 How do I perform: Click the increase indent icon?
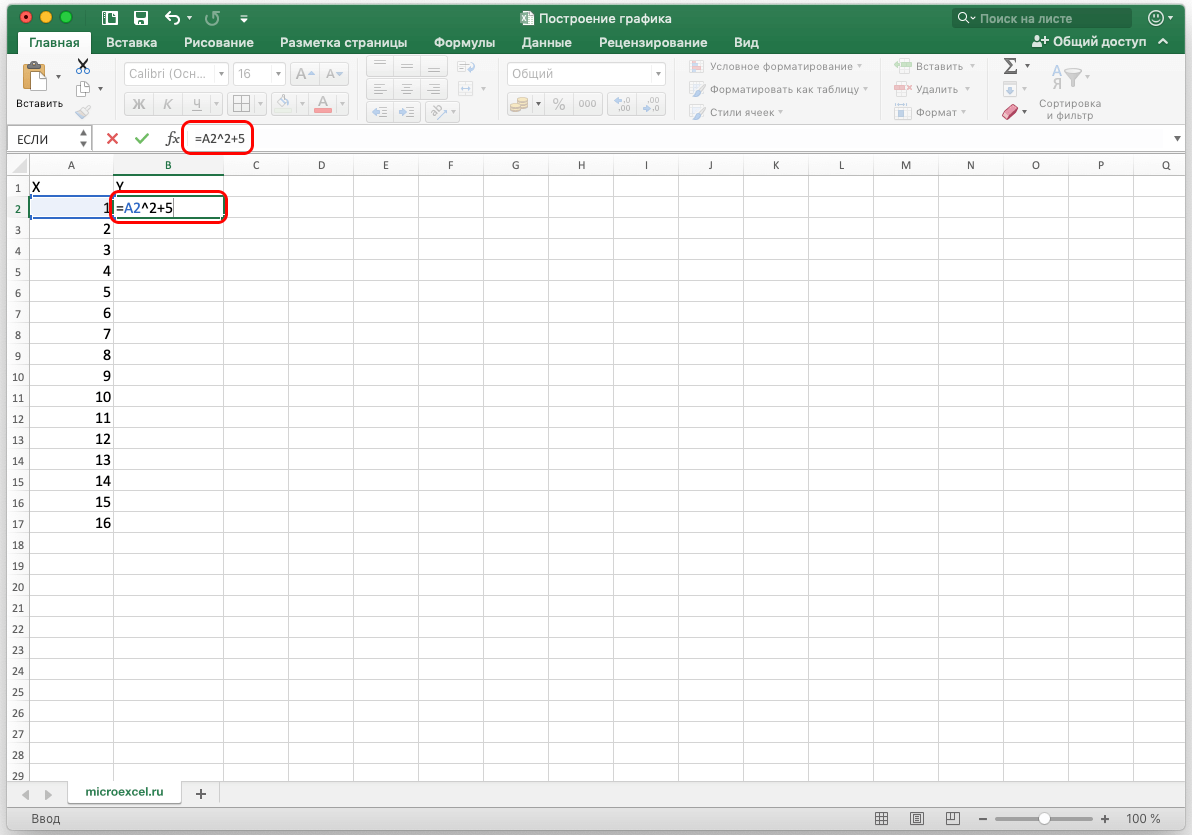point(407,113)
